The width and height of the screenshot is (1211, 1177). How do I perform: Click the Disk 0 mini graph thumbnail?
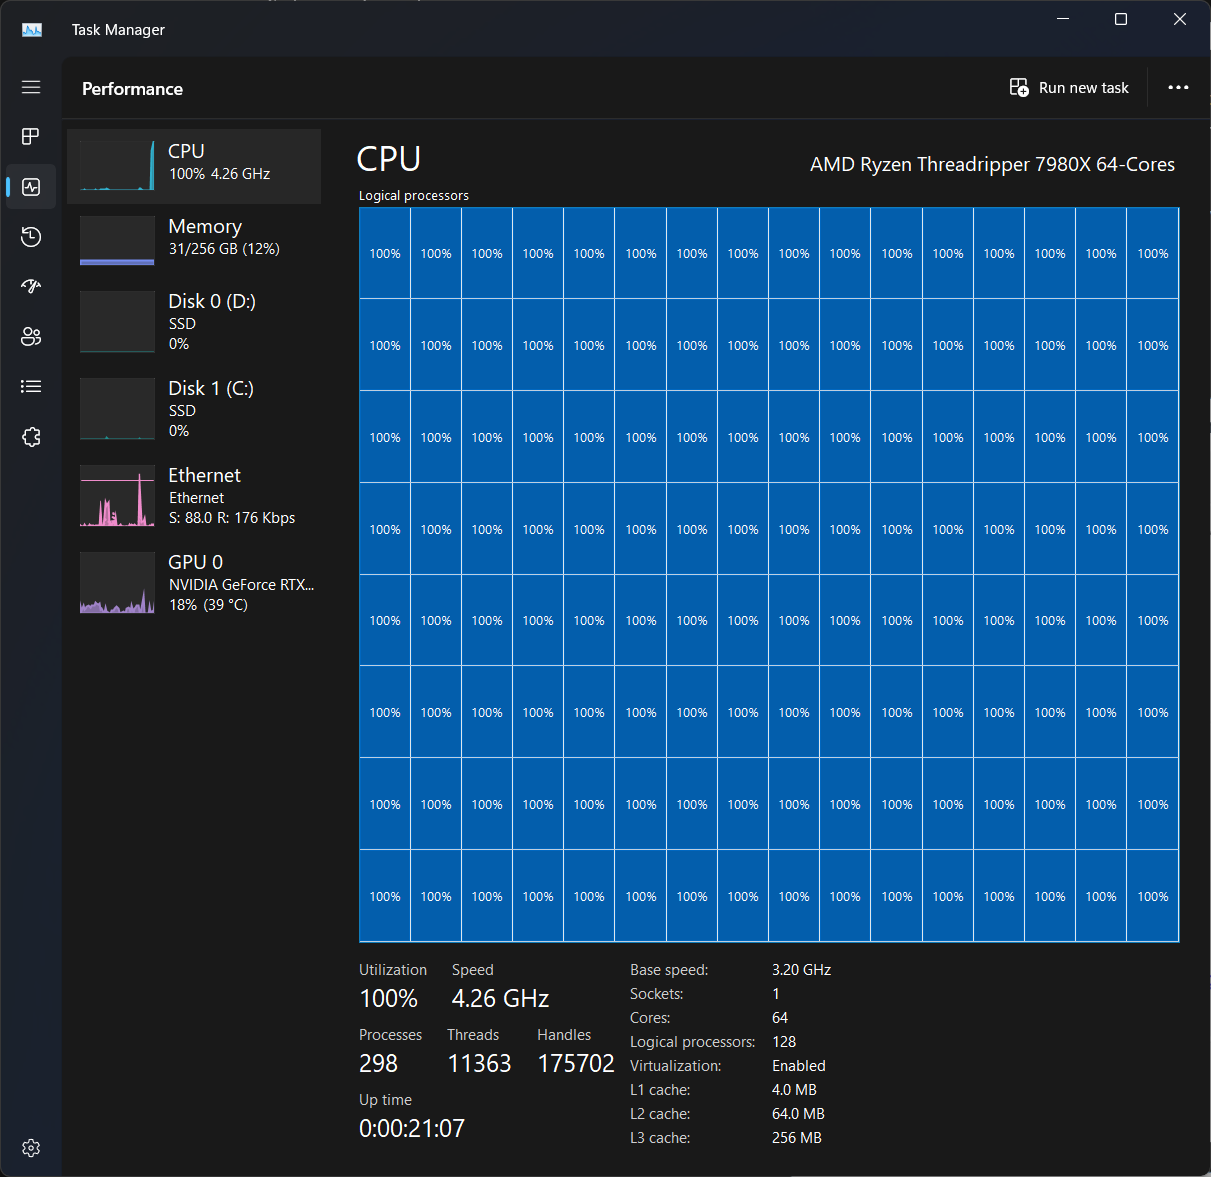(x=117, y=322)
